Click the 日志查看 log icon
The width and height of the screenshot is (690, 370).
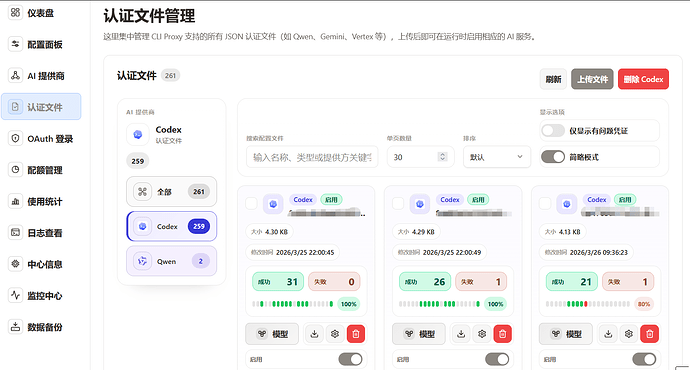click(x=15, y=233)
